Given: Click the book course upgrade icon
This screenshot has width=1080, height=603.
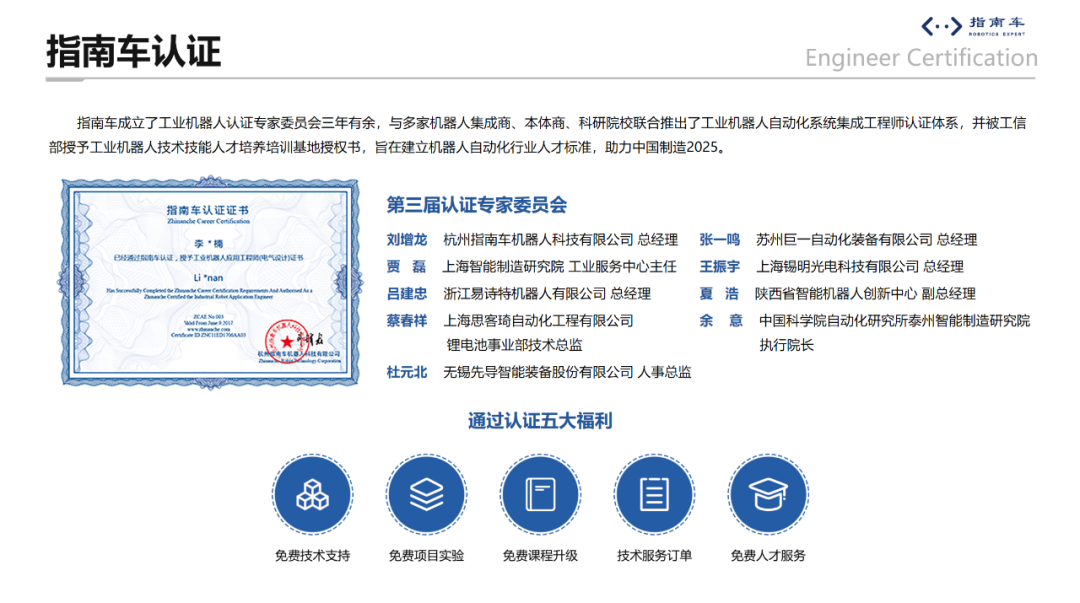Looking at the screenshot, I should (x=540, y=494).
